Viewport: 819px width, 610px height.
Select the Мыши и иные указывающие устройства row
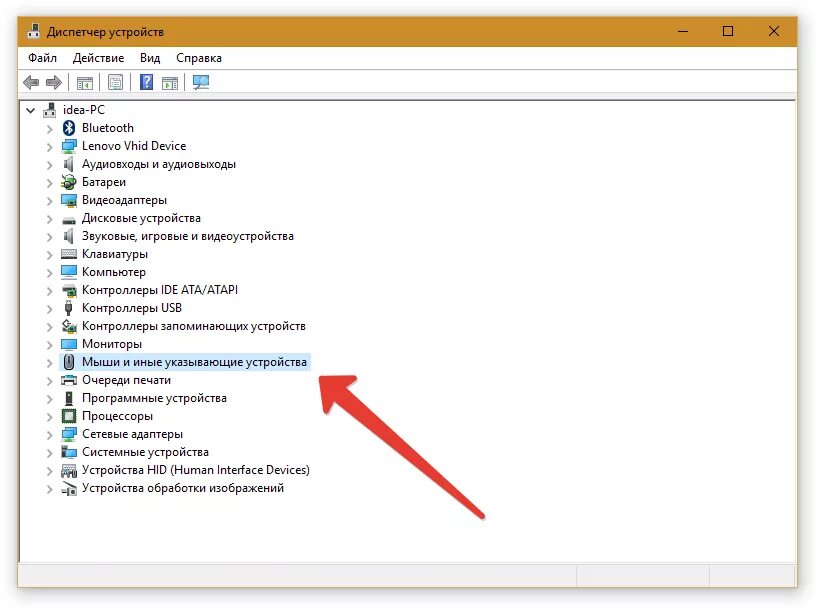coord(185,362)
